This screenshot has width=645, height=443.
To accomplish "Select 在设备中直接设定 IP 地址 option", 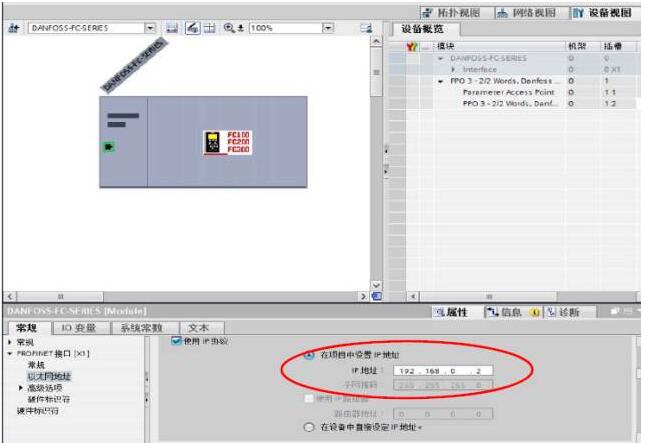I will [x=308, y=426].
